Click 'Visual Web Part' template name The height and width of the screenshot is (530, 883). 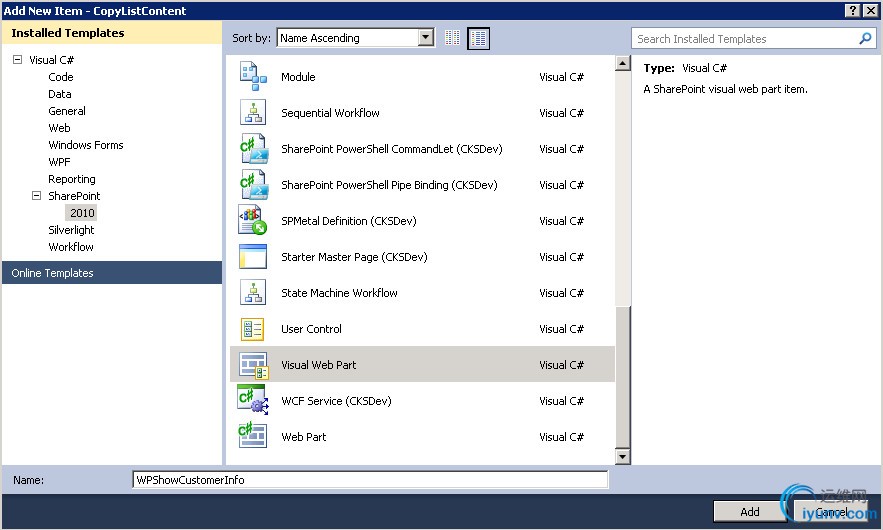(318, 365)
